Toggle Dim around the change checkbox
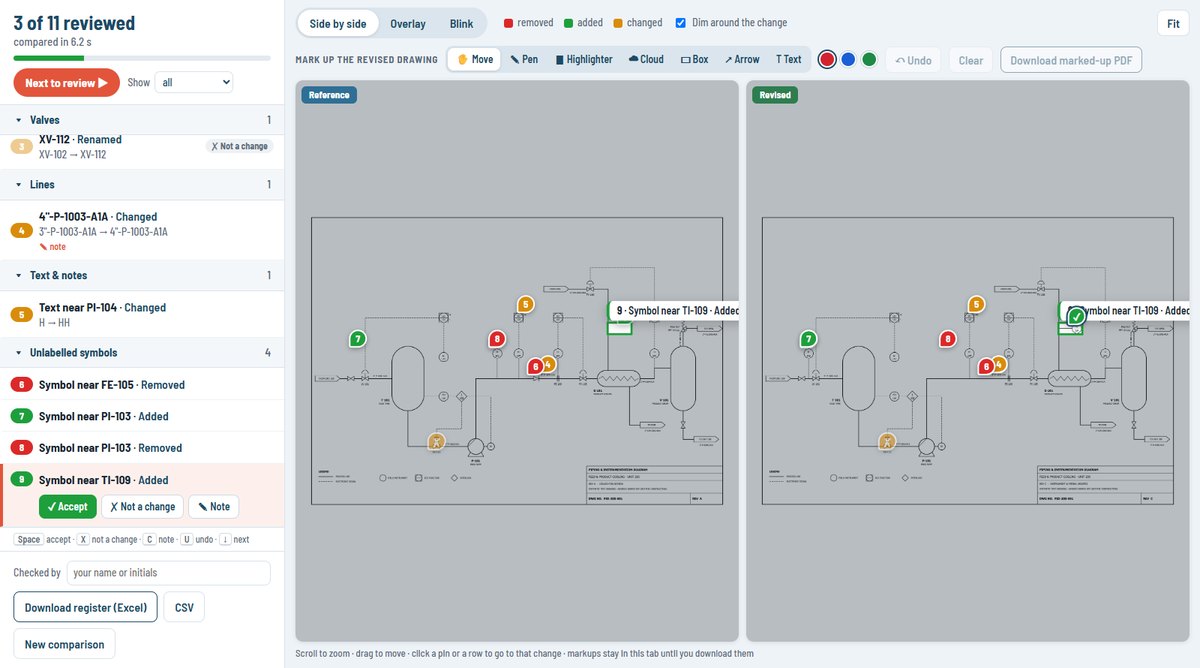1200x668 pixels. coord(681,23)
